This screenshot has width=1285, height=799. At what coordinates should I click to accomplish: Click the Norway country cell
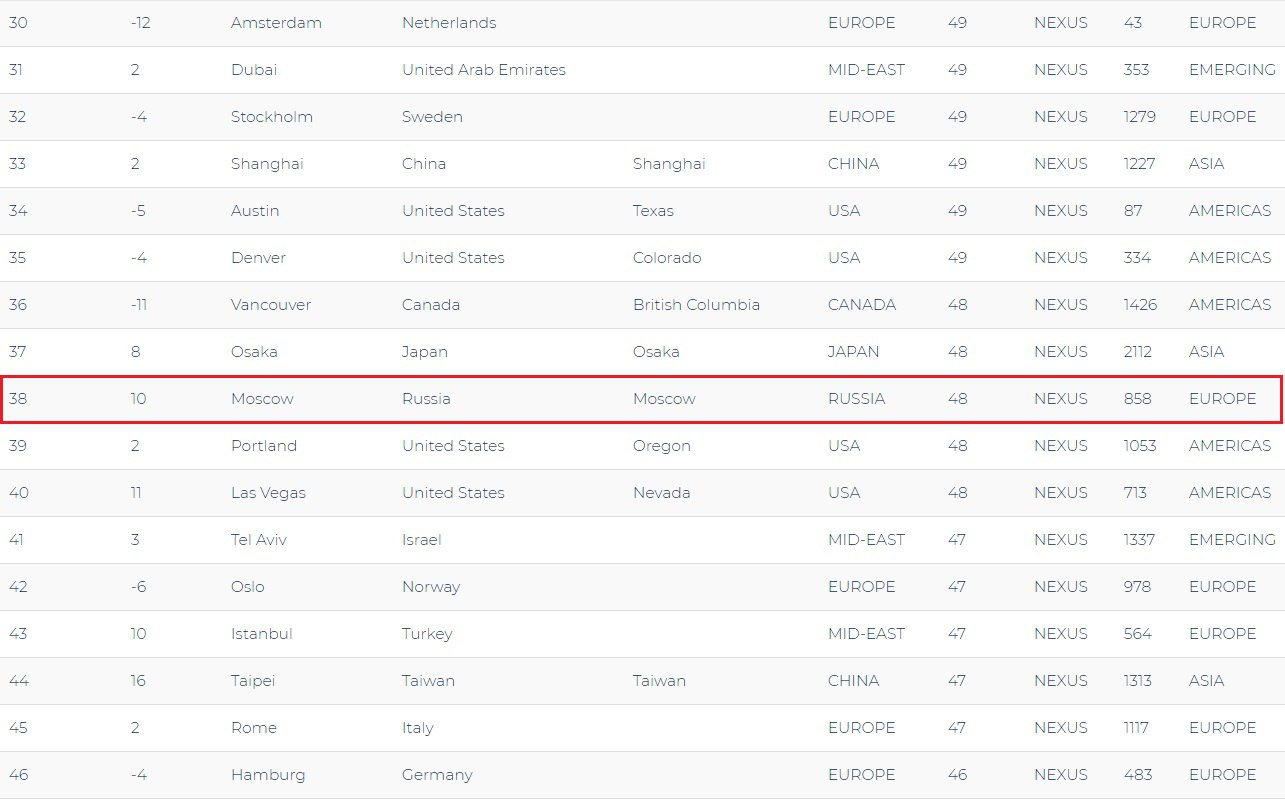[430, 587]
